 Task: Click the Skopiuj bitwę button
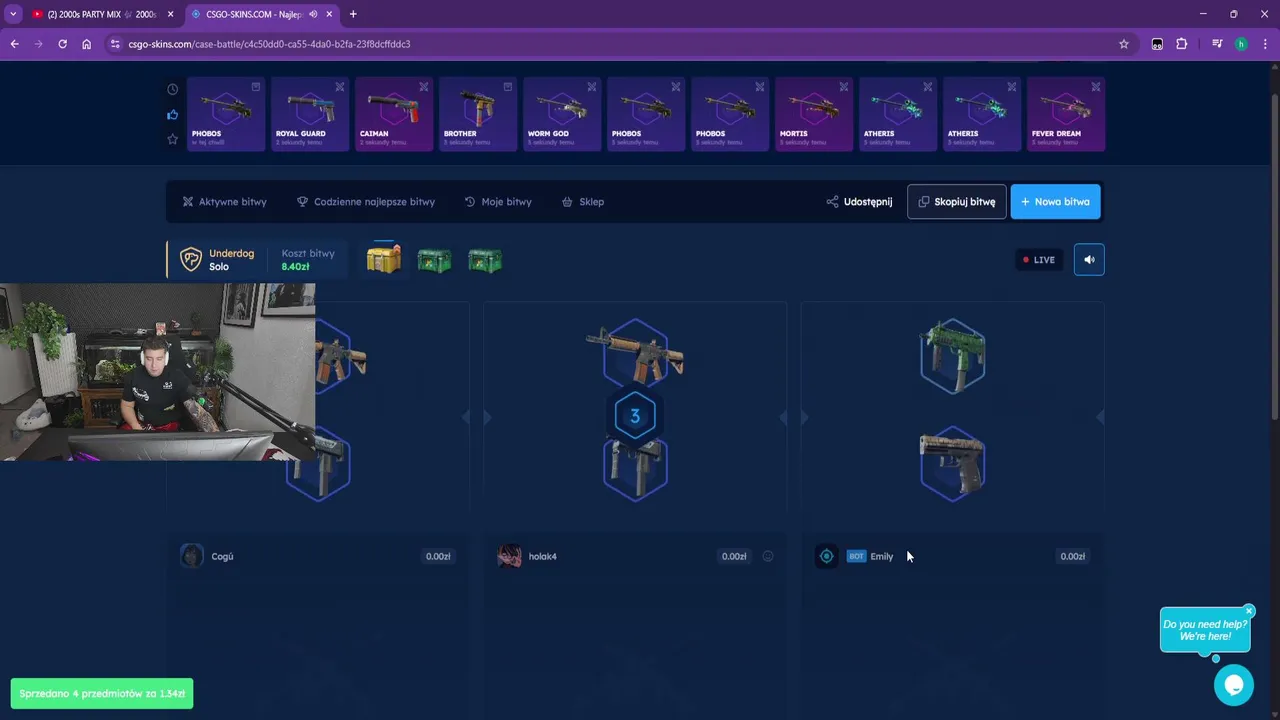coord(956,202)
